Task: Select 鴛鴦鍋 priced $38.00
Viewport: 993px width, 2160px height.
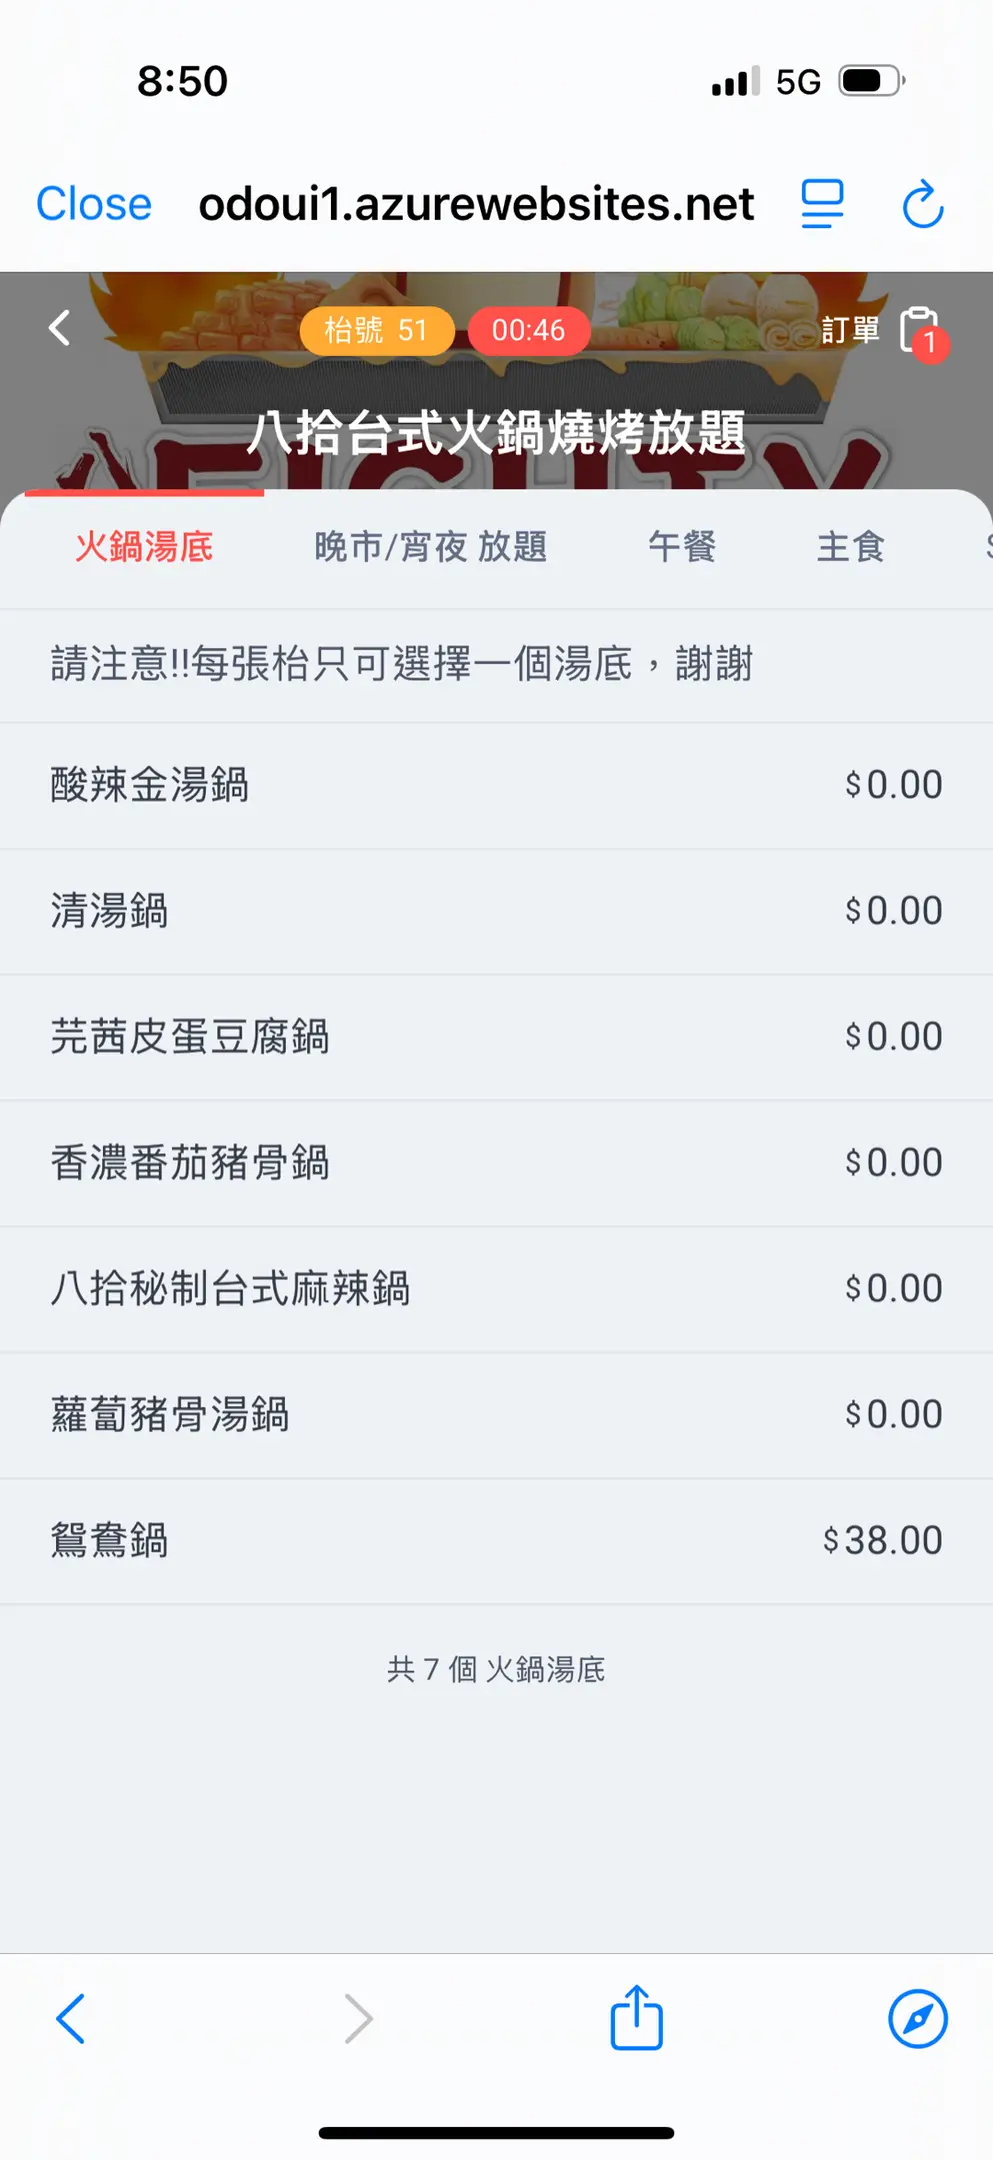Action: 496,1541
